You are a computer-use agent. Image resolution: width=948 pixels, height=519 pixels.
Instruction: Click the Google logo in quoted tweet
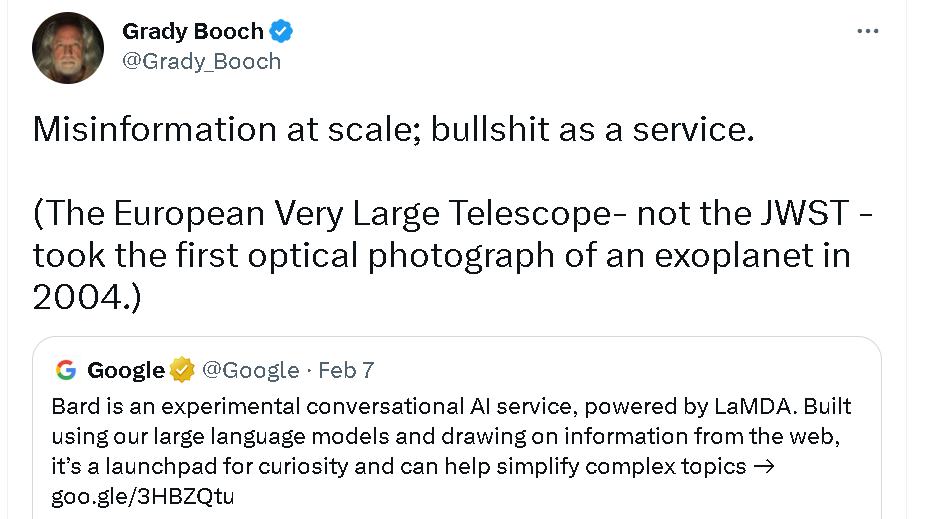pyautogui.click(x=66, y=371)
